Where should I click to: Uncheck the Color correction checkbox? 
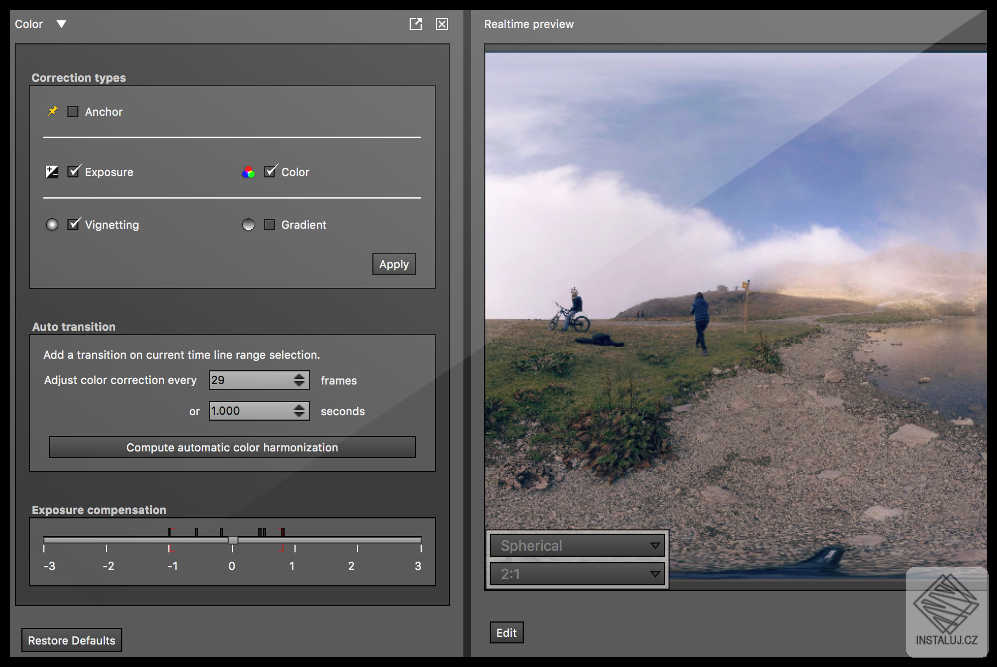(x=270, y=171)
